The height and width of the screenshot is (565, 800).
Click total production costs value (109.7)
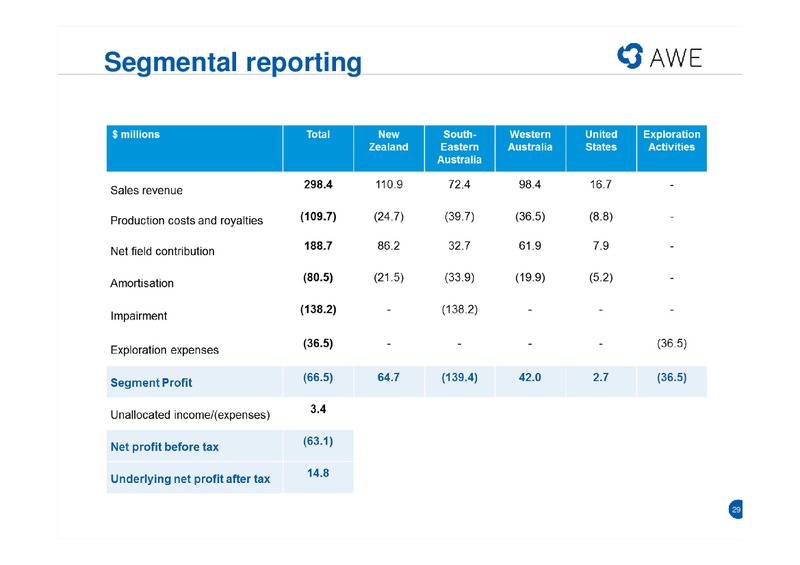(x=318, y=216)
